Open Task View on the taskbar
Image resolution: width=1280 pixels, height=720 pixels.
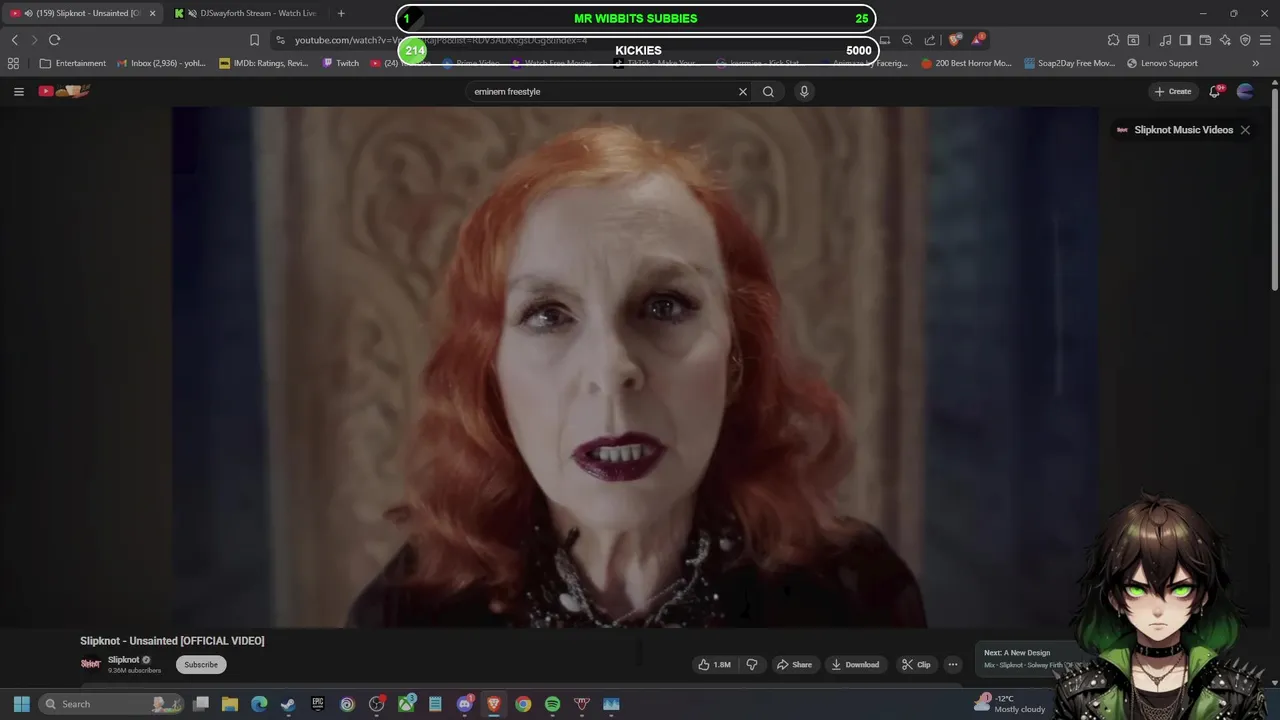201,704
